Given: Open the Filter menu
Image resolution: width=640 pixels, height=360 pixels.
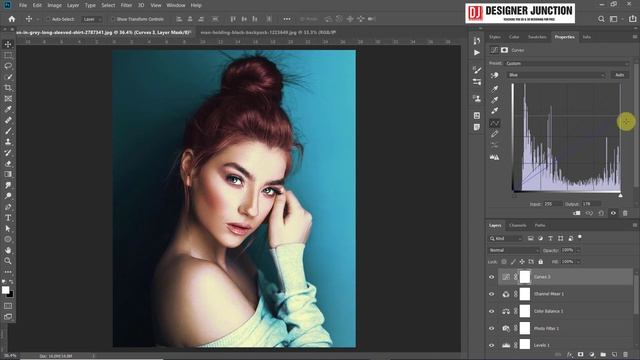Looking at the screenshot, I should pyautogui.click(x=126, y=5).
